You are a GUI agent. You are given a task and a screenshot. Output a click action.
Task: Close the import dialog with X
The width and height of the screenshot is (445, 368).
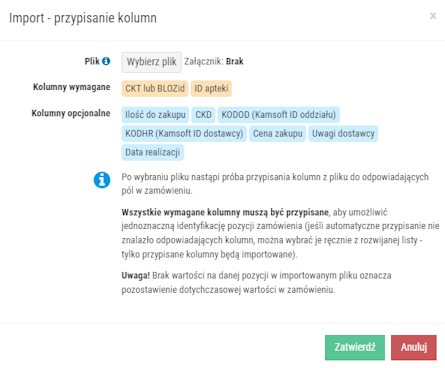point(433,16)
